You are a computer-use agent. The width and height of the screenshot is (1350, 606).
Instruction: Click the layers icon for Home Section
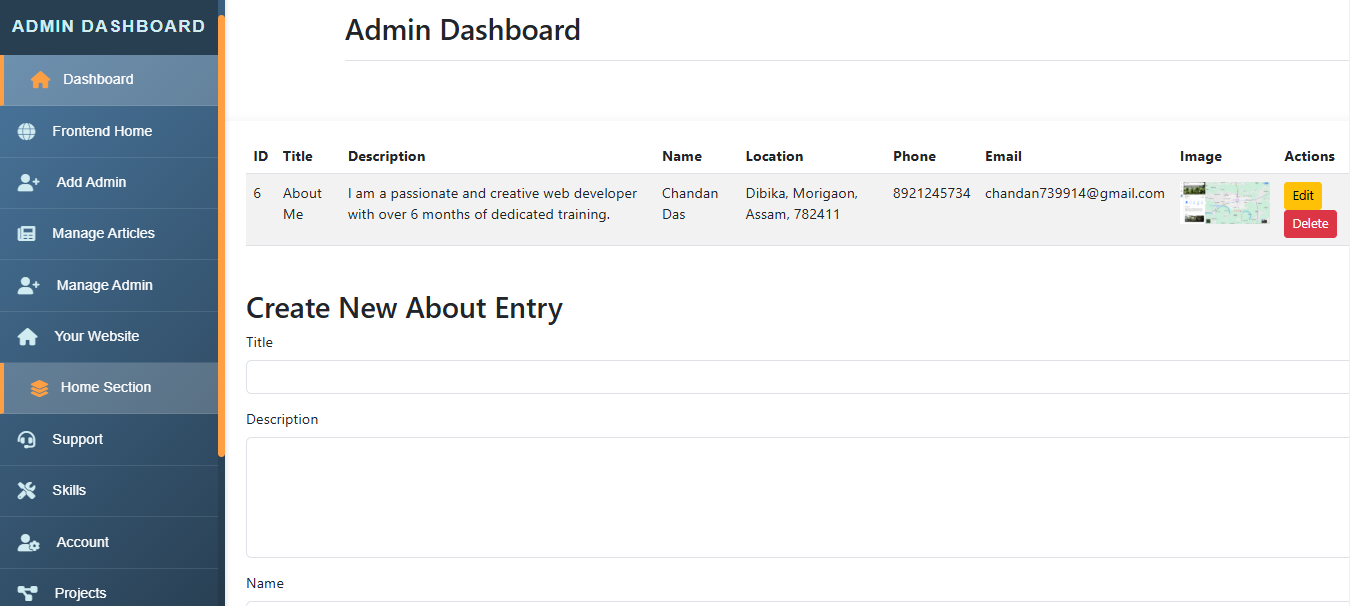39,388
